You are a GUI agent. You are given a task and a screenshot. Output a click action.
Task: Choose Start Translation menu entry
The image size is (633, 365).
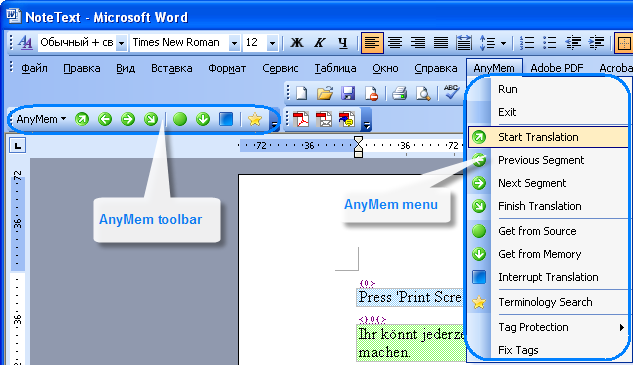click(x=548, y=137)
